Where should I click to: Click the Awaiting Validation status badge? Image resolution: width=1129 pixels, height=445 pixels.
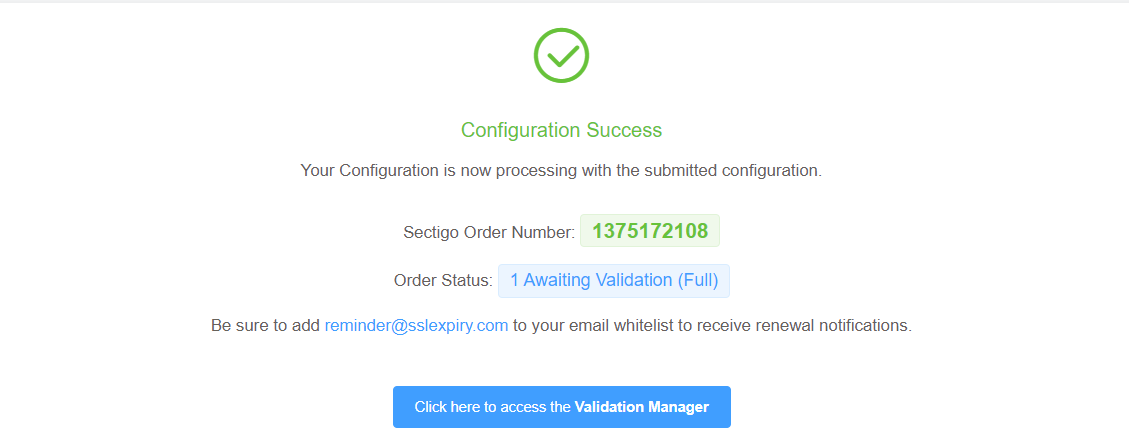(613, 281)
